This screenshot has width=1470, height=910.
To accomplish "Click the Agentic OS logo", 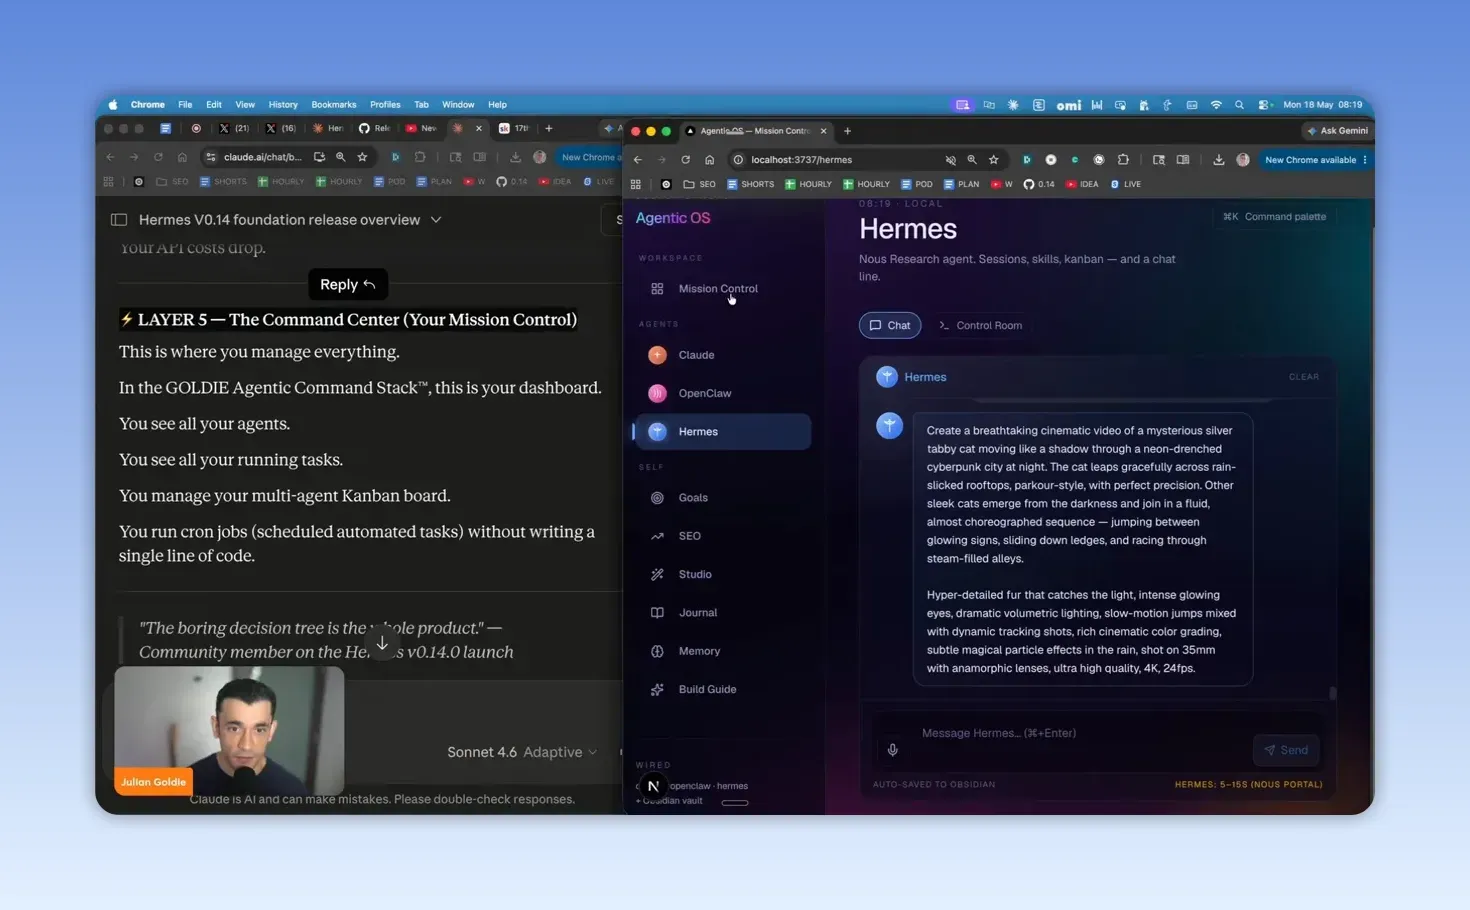I will tap(673, 218).
